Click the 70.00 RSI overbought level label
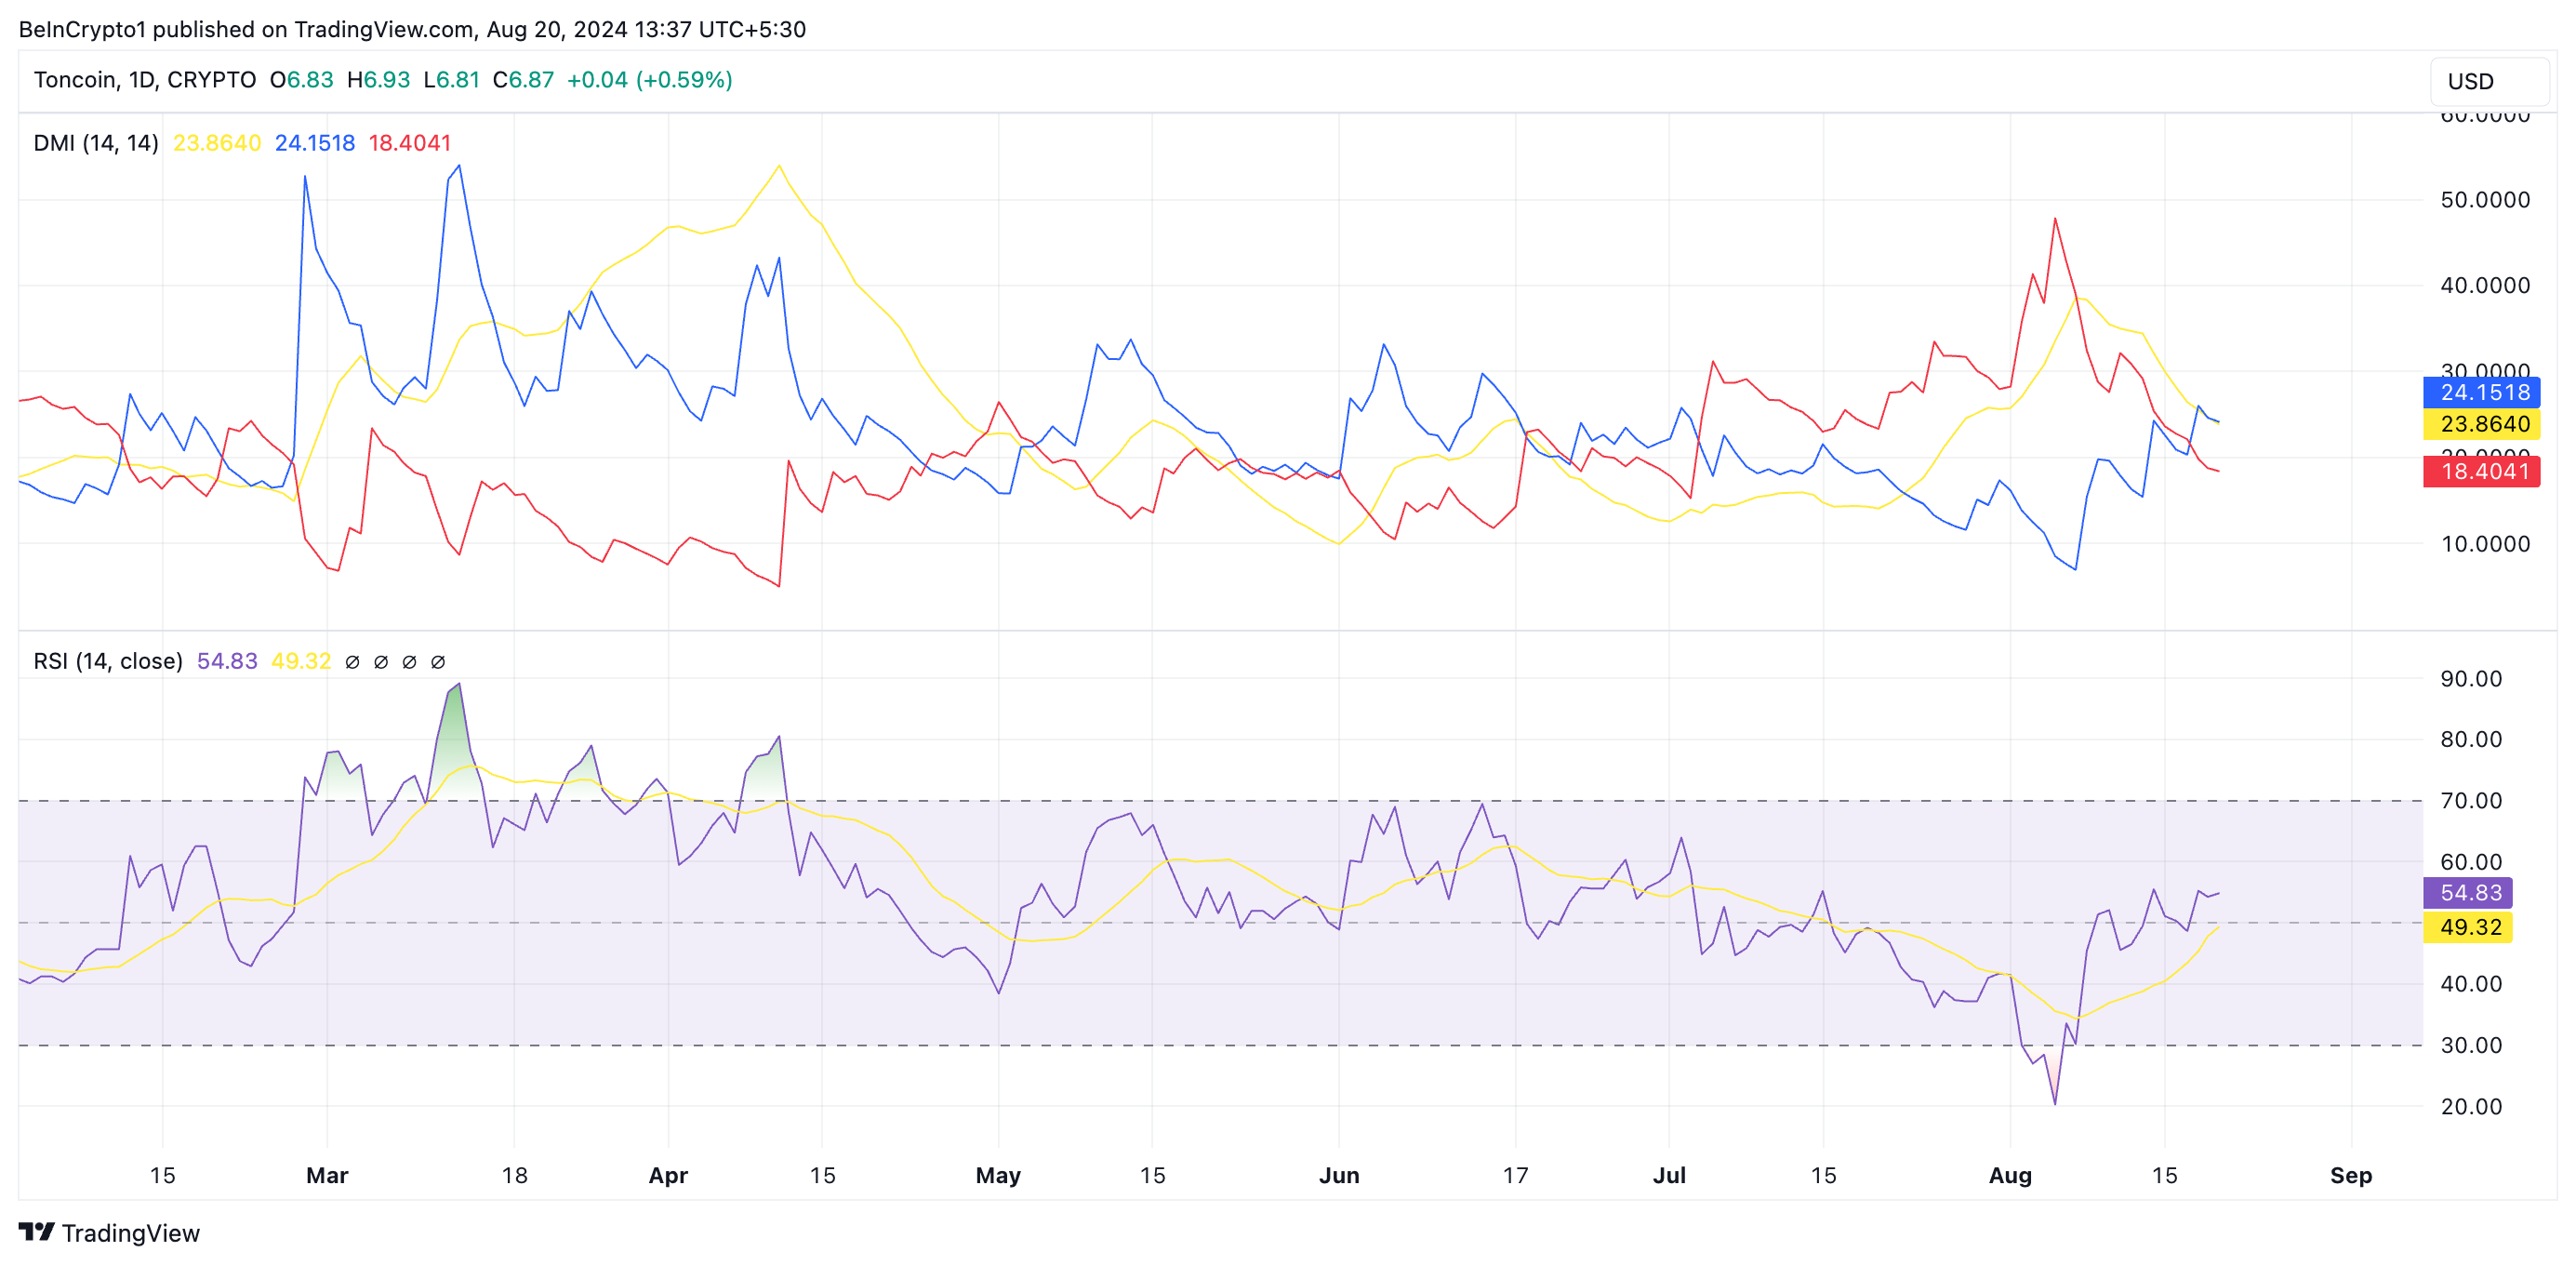 (x=2470, y=800)
